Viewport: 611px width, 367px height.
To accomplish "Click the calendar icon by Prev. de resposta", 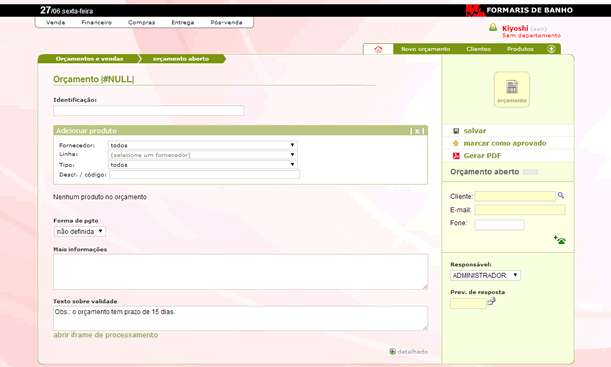I will point(491,301).
